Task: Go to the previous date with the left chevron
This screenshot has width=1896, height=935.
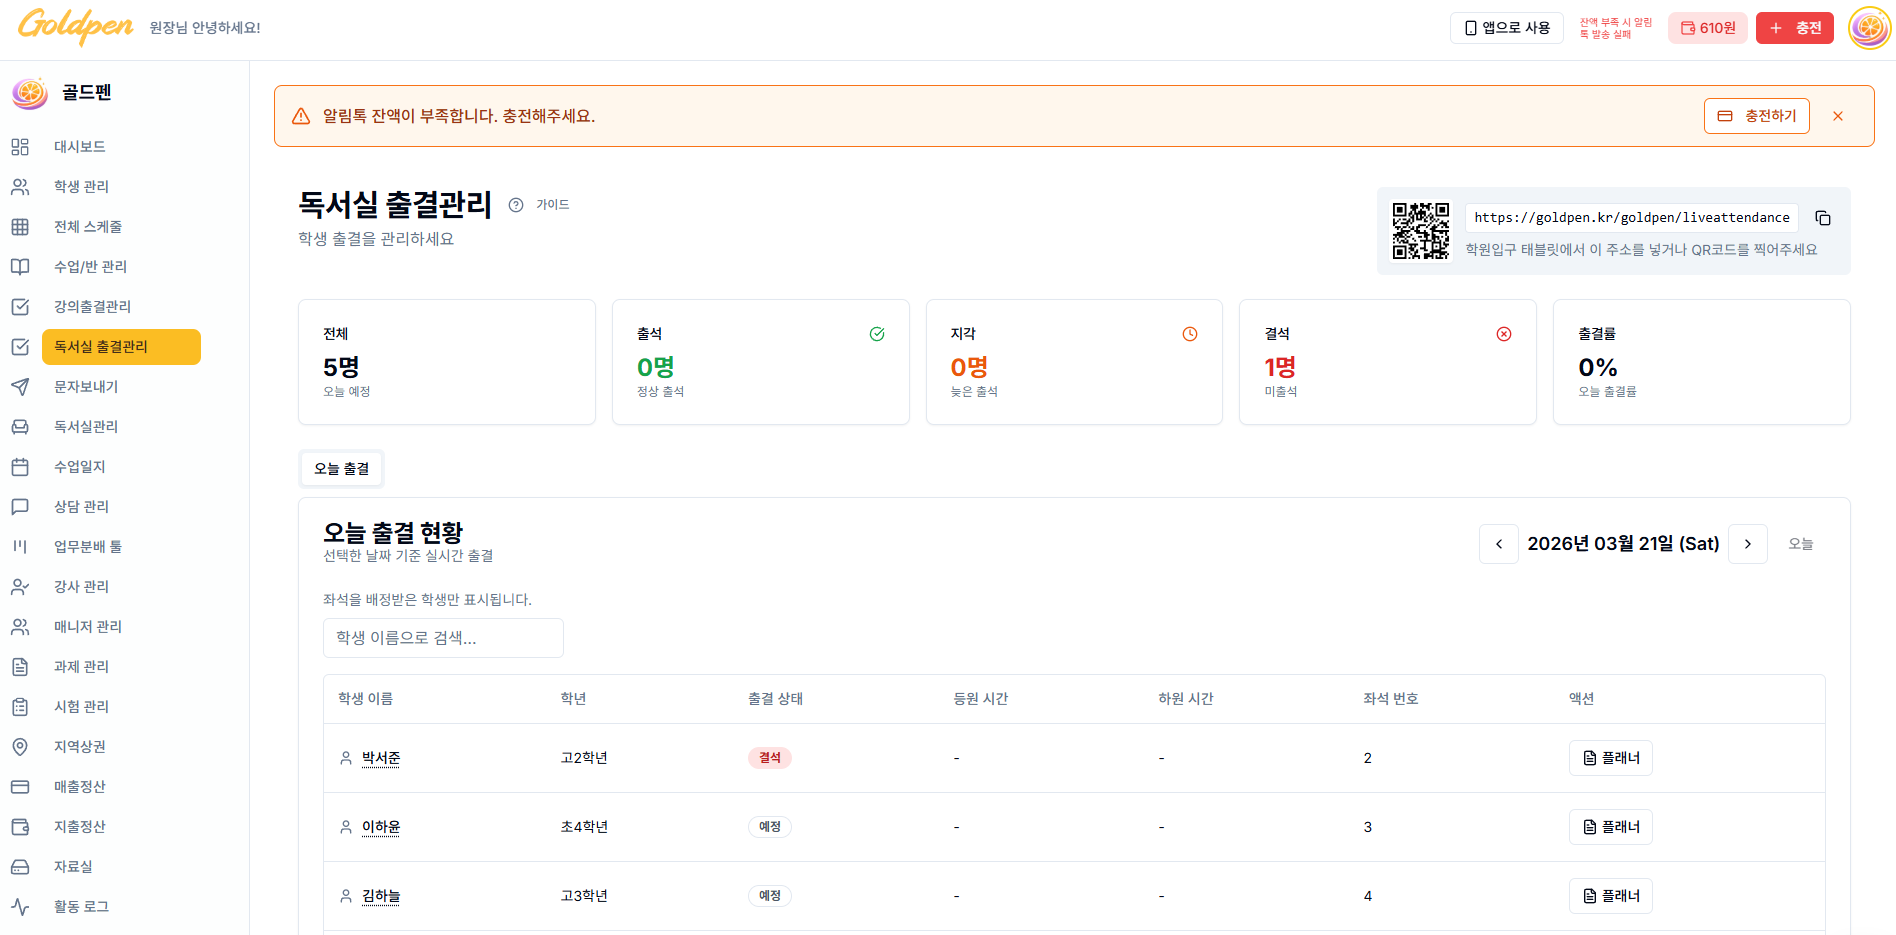Action: click(1498, 543)
